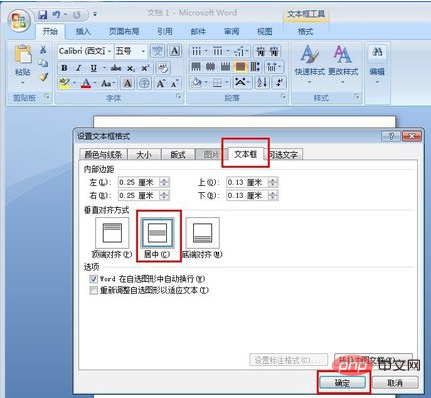
Task: Switch to the 引用 ribbon tab
Action: pos(165,32)
